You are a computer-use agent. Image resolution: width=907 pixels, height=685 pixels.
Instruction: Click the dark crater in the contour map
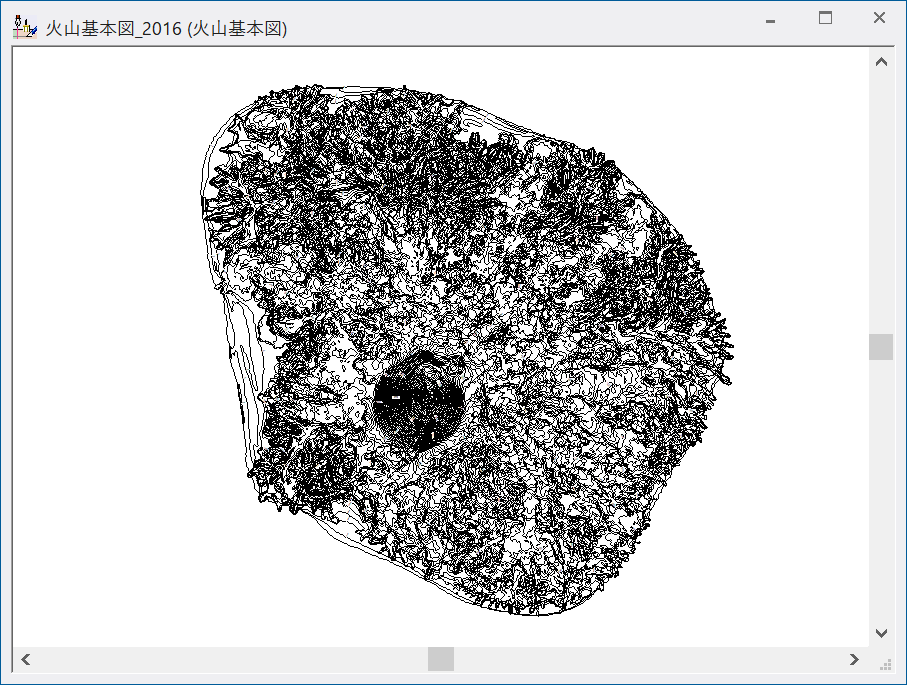point(418,400)
